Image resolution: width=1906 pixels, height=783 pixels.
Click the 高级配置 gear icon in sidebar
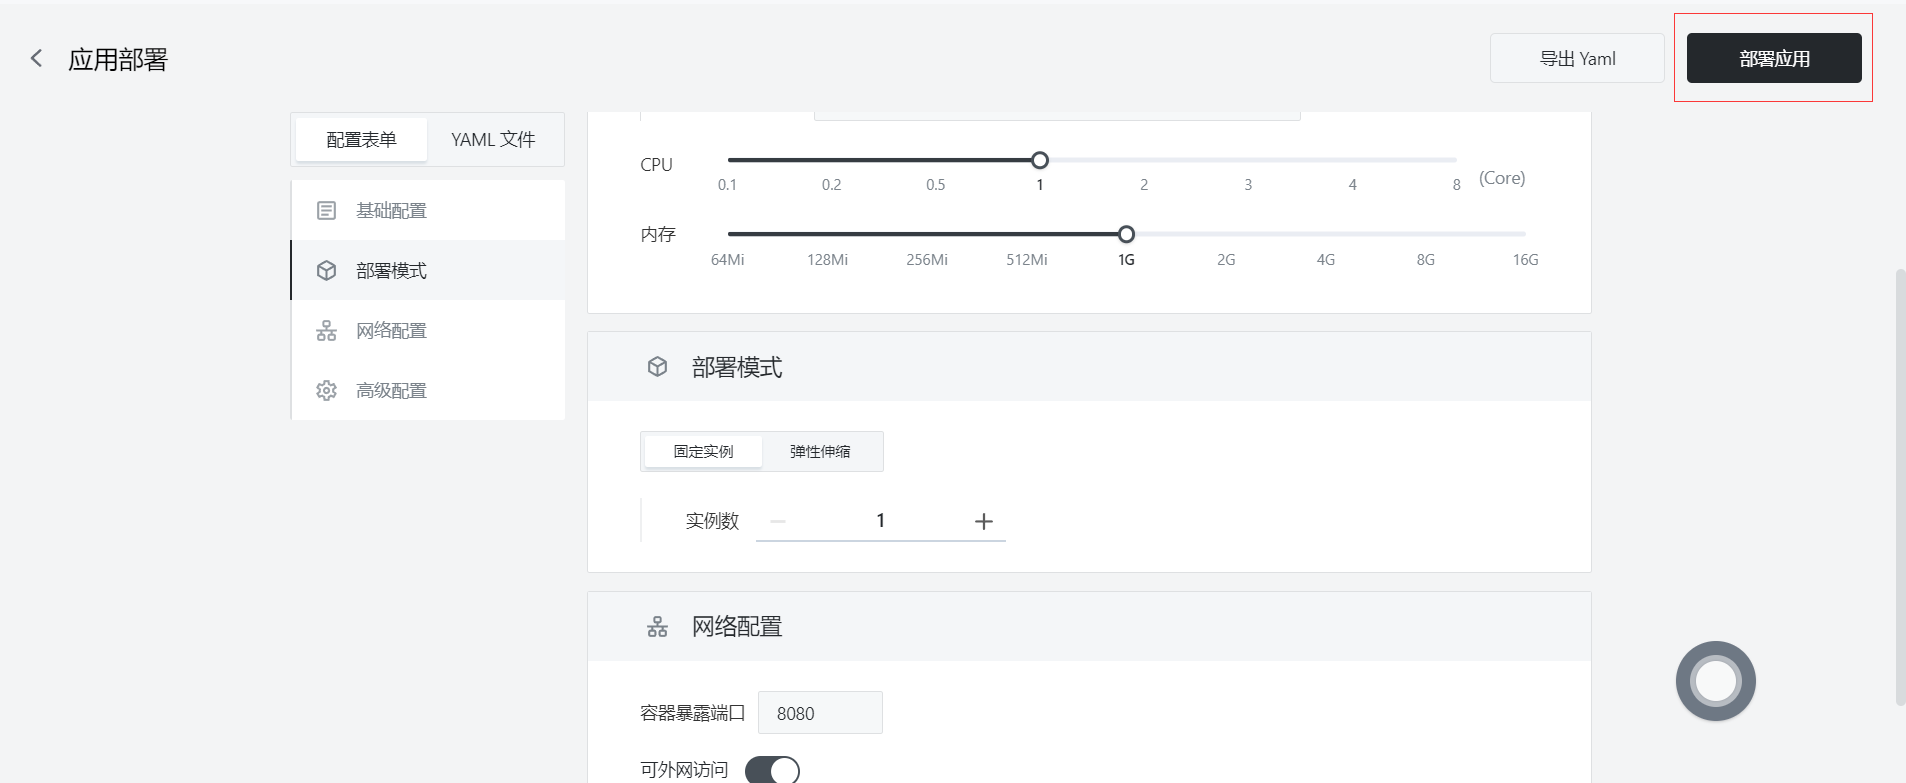point(326,390)
